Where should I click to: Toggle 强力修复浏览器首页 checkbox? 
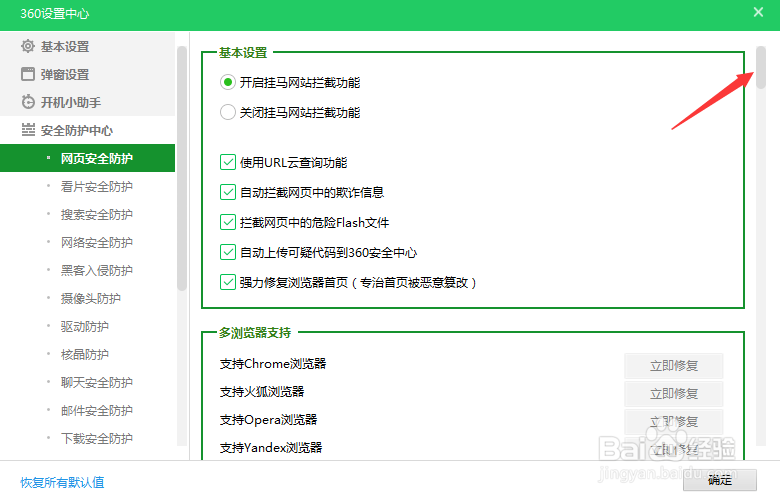click(228, 282)
